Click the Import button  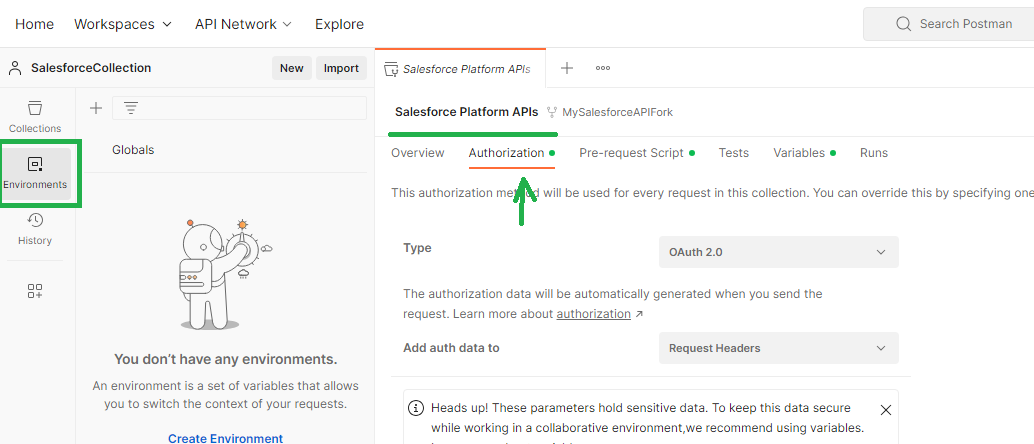tap(341, 68)
